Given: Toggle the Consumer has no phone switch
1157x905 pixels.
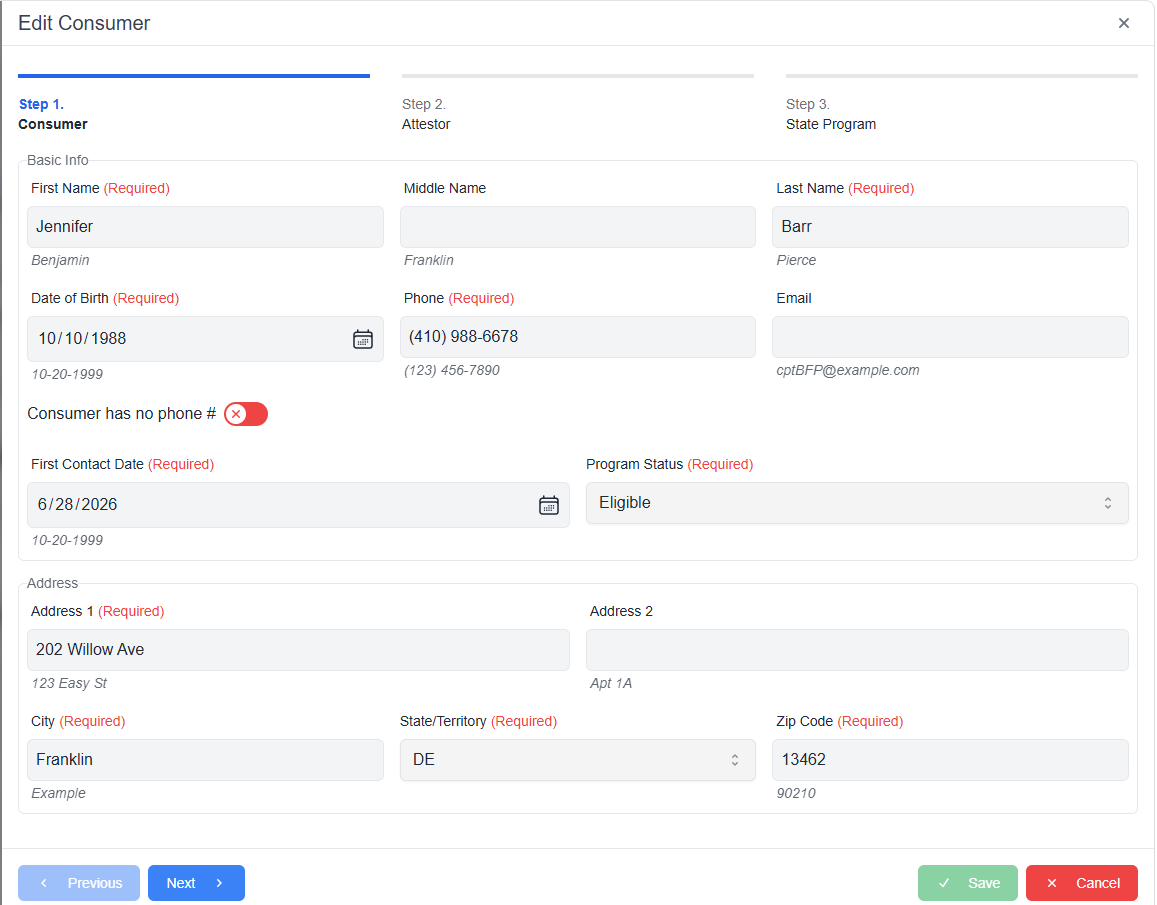Looking at the screenshot, I should coord(246,414).
